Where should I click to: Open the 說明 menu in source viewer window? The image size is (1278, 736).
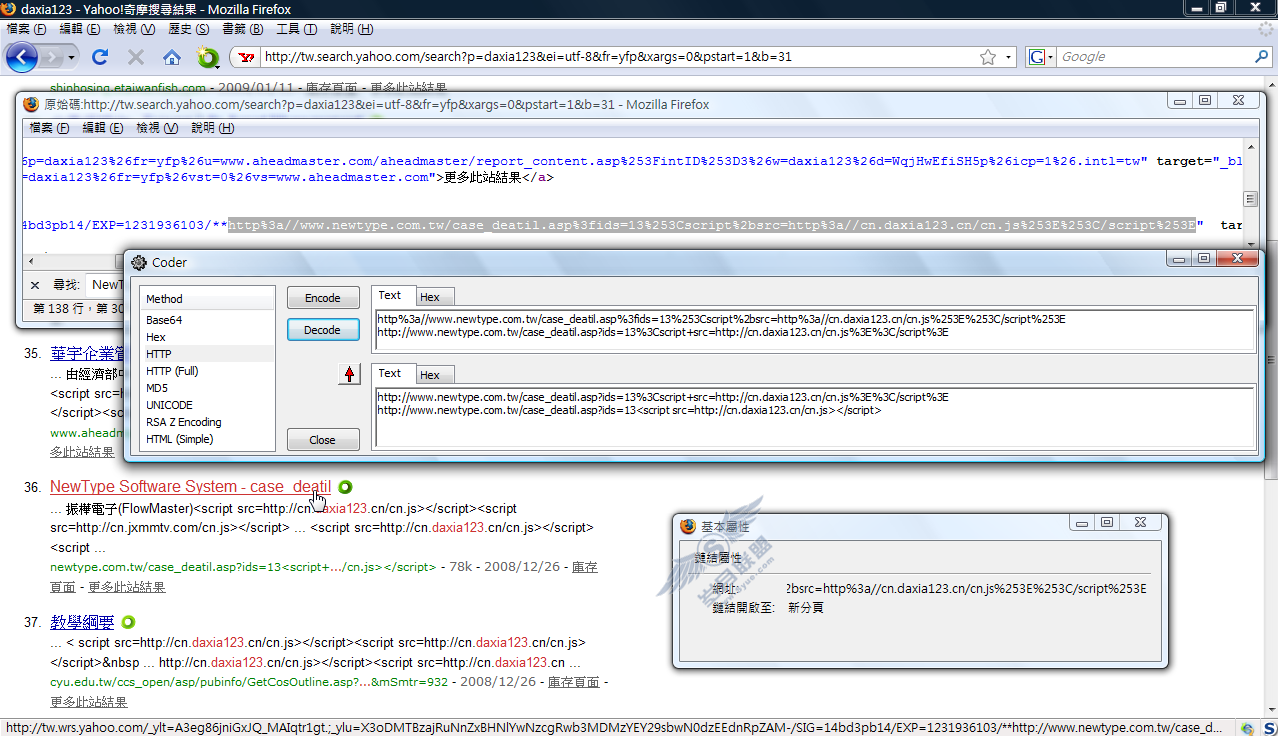(212, 128)
